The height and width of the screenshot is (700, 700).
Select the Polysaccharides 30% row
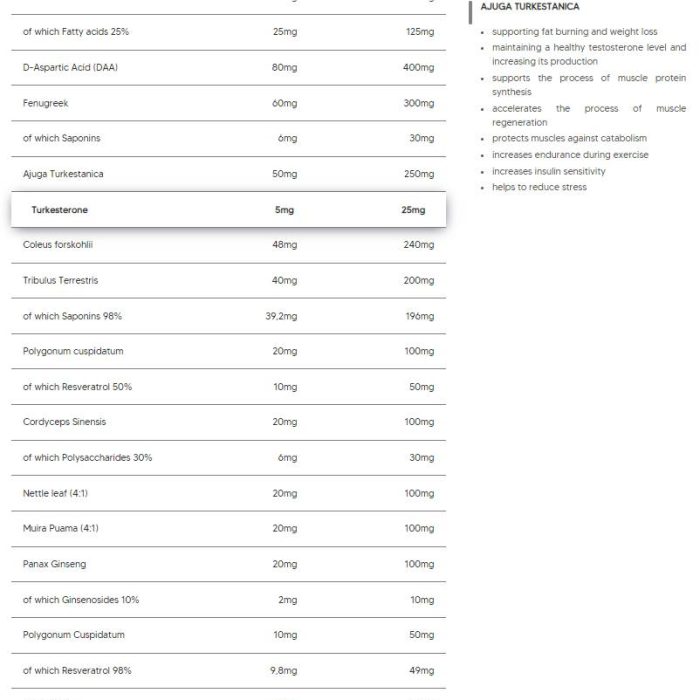coord(228,458)
